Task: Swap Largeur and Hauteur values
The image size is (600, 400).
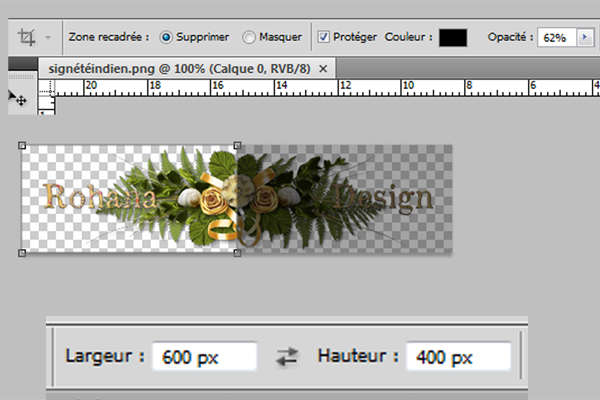Action: 287,356
